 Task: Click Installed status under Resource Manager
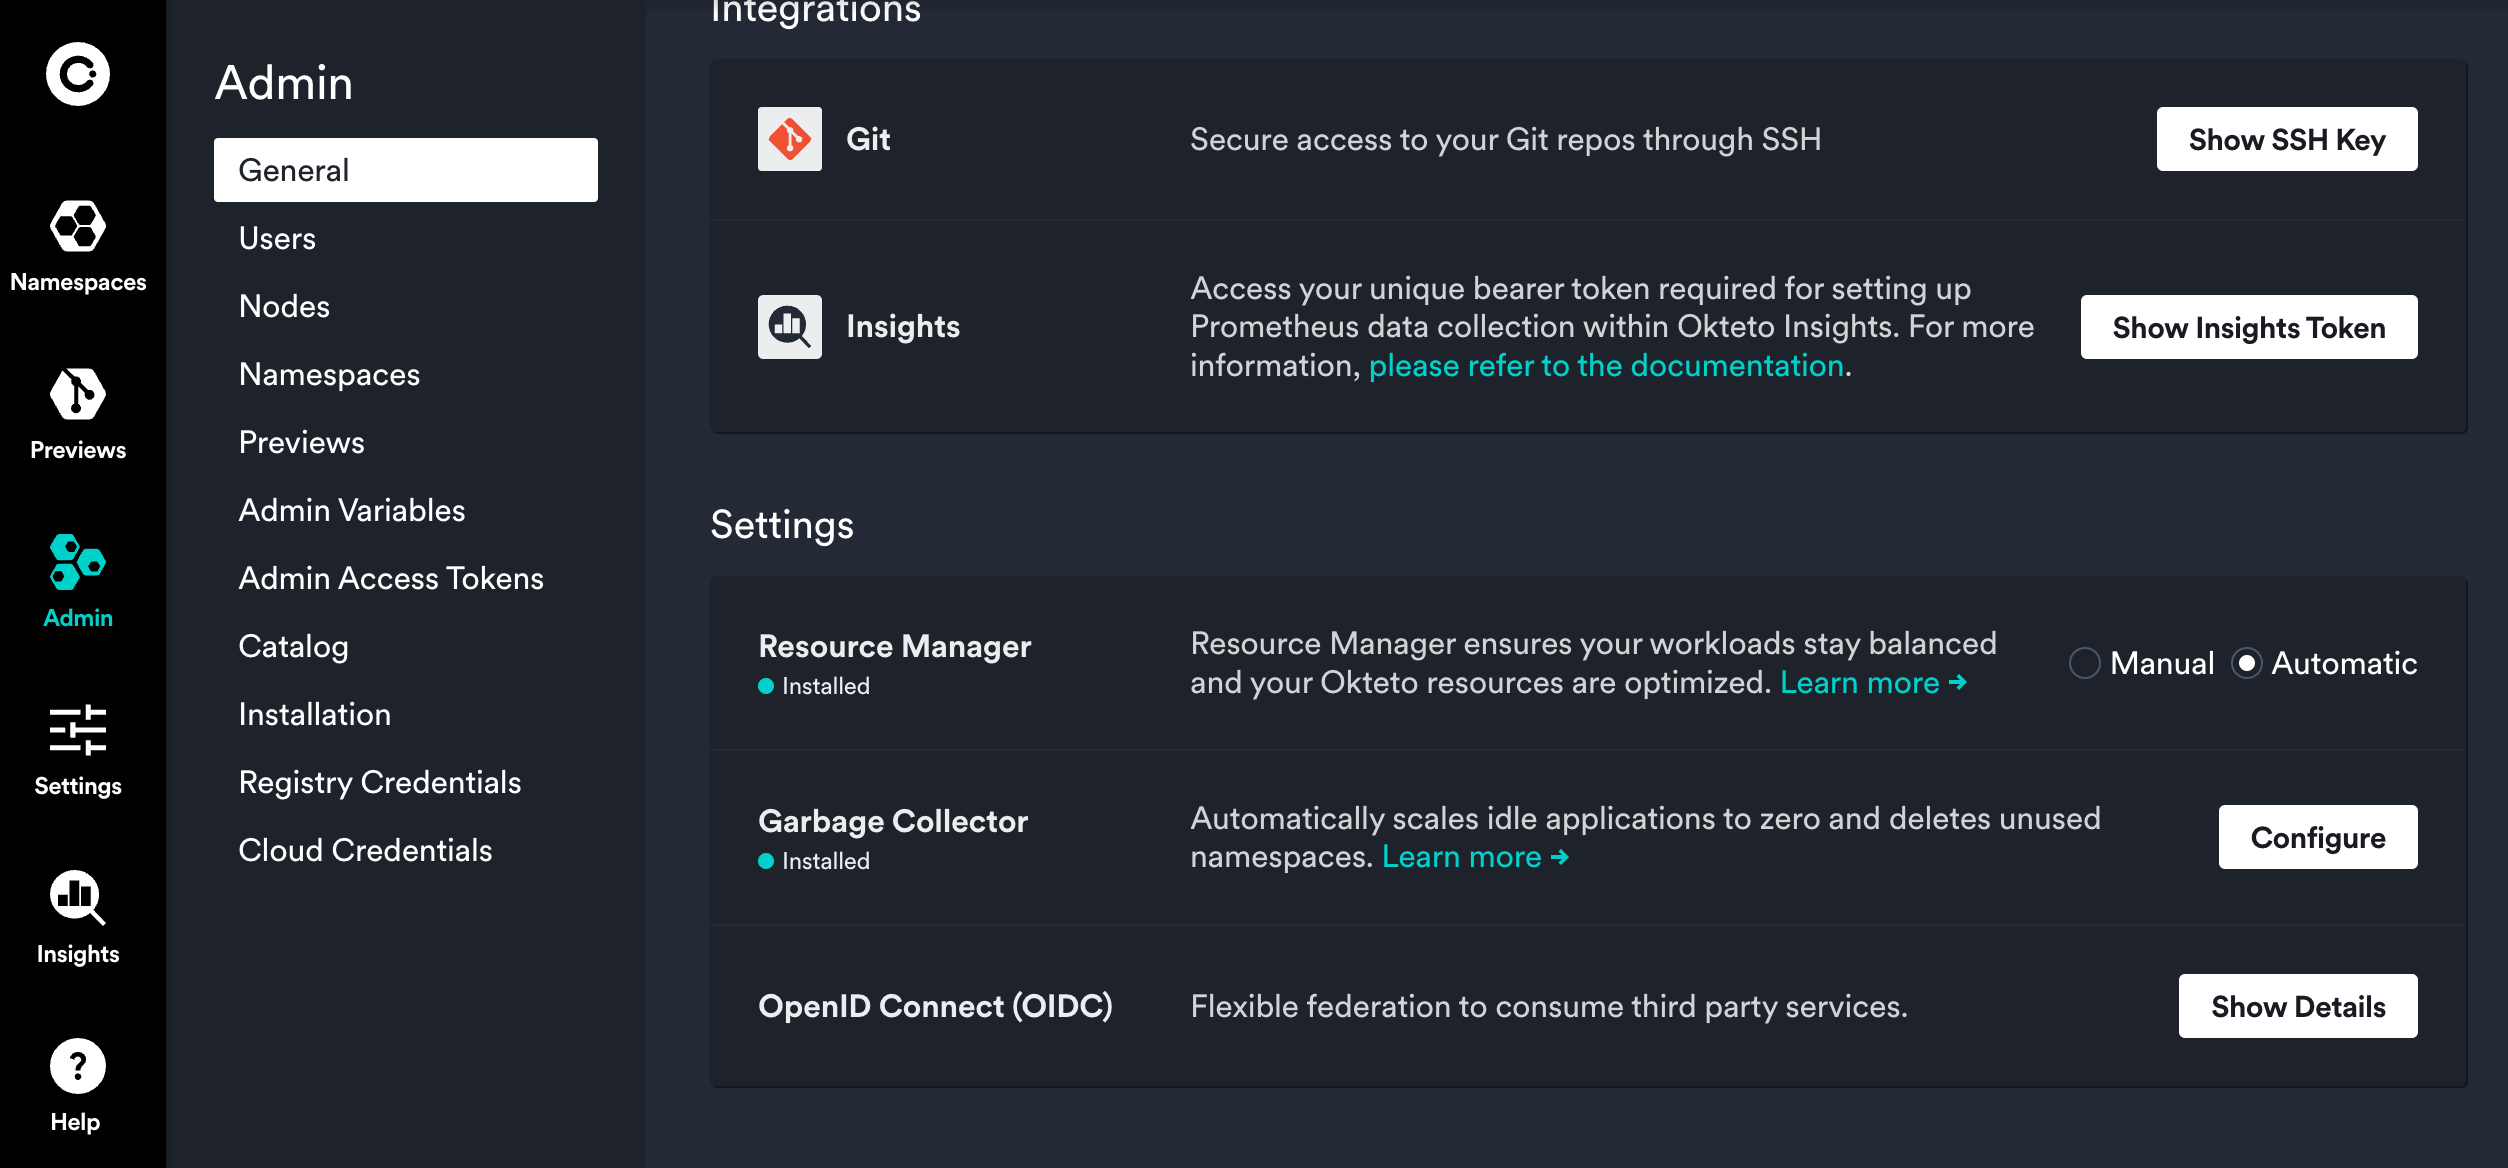click(814, 686)
